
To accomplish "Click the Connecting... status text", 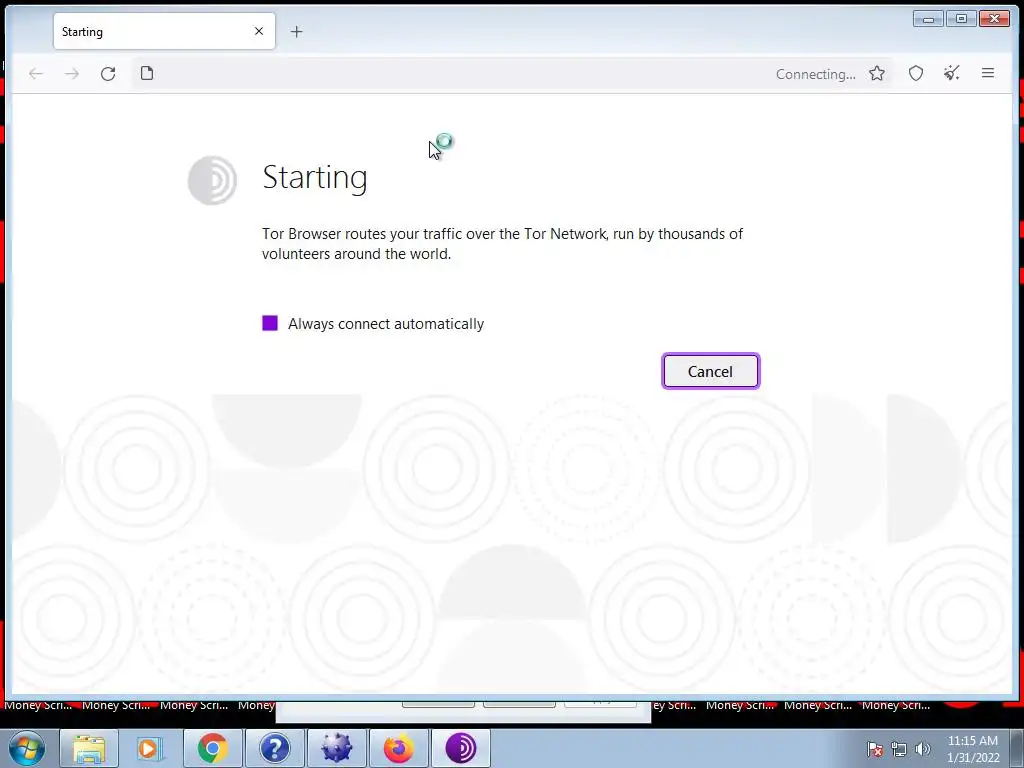I will (816, 74).
